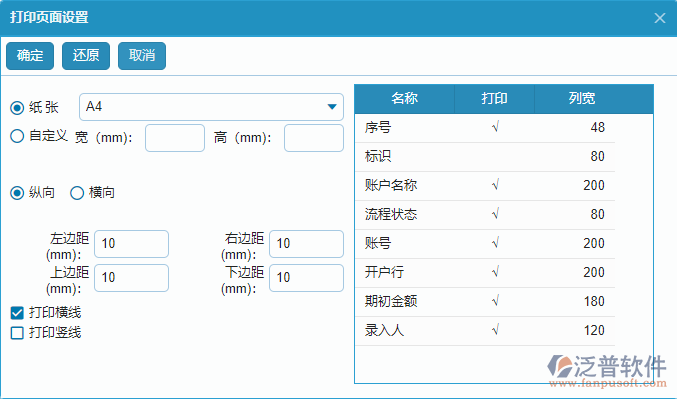Click the 确定 confirm button

point(30,56)
